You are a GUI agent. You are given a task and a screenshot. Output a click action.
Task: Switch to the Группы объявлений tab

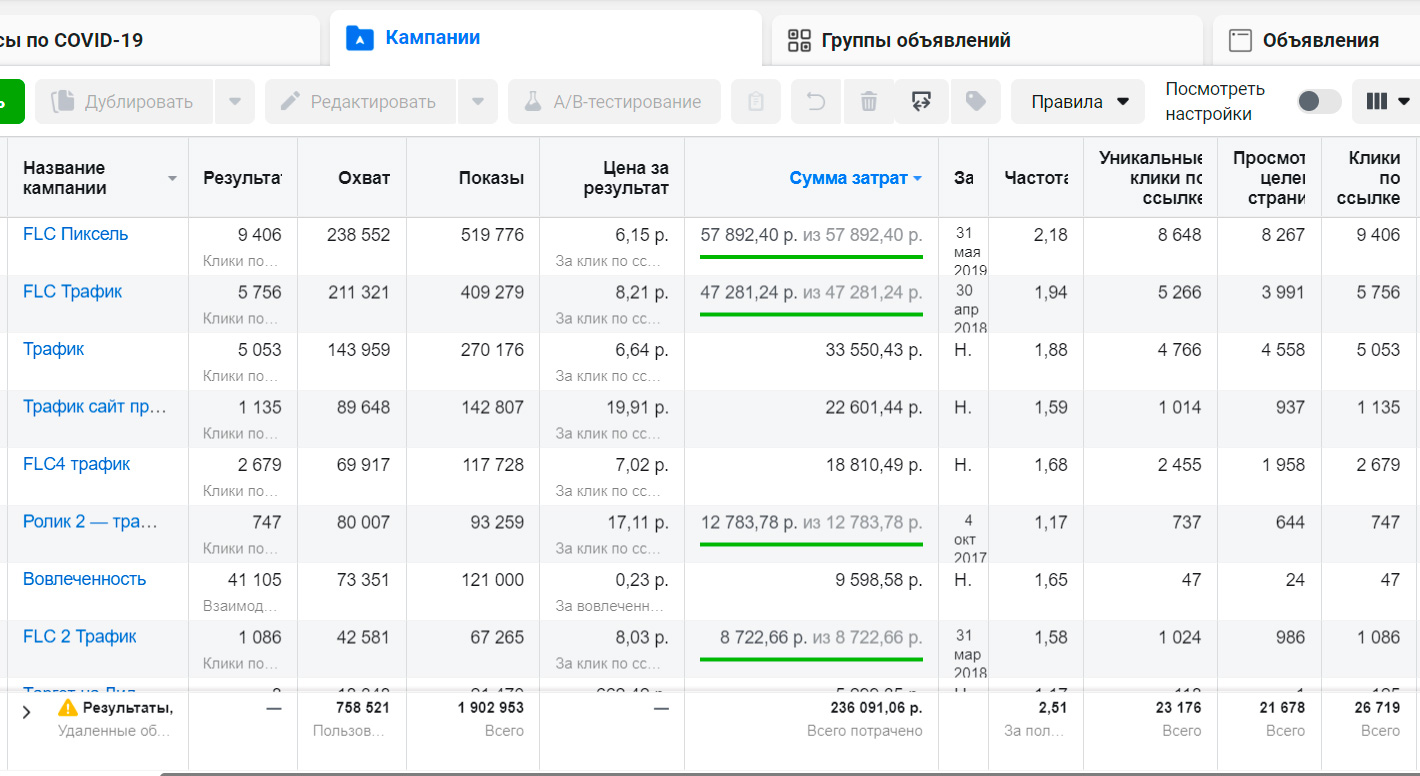pos(900,40)
